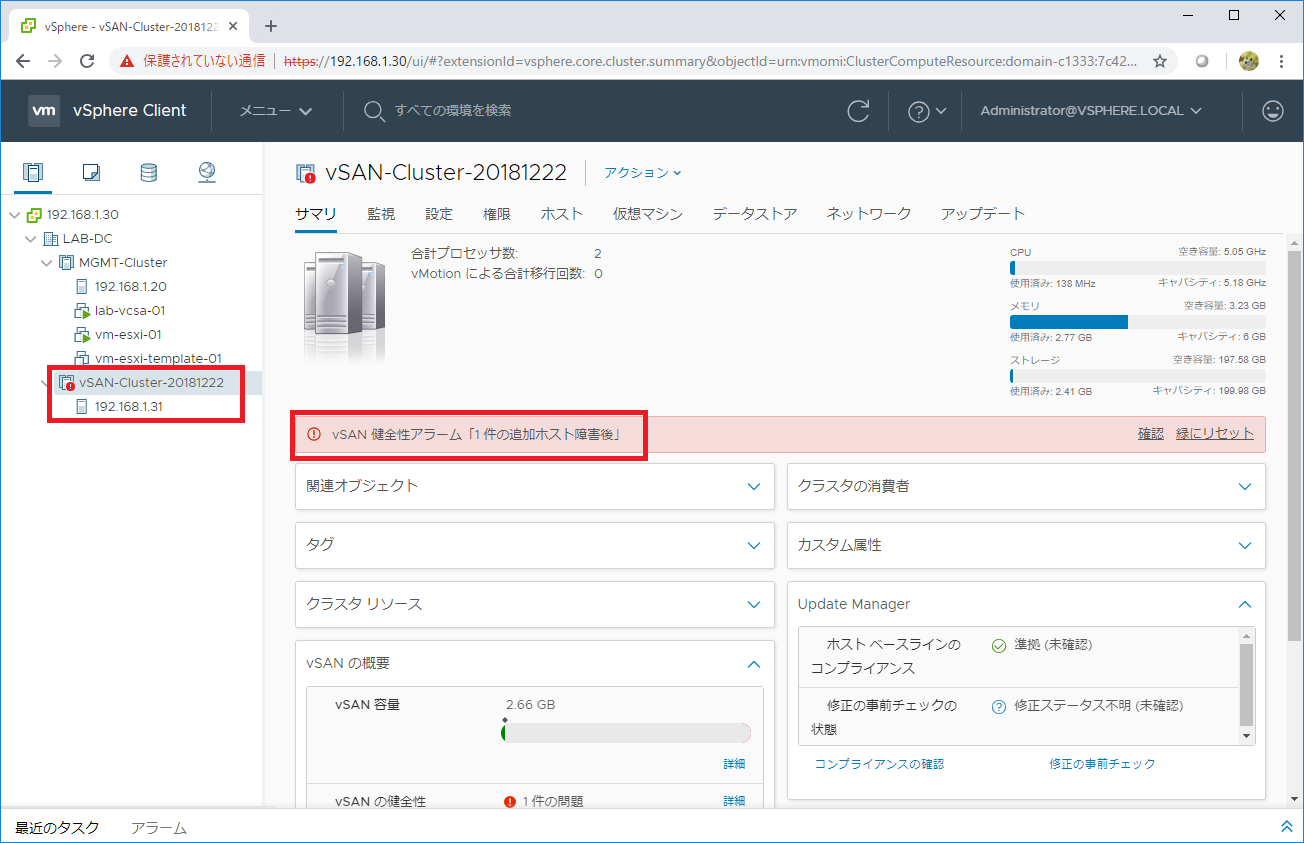
Task: Click the 確認 alarm acknowledge link
Action: pos(1151,434)
